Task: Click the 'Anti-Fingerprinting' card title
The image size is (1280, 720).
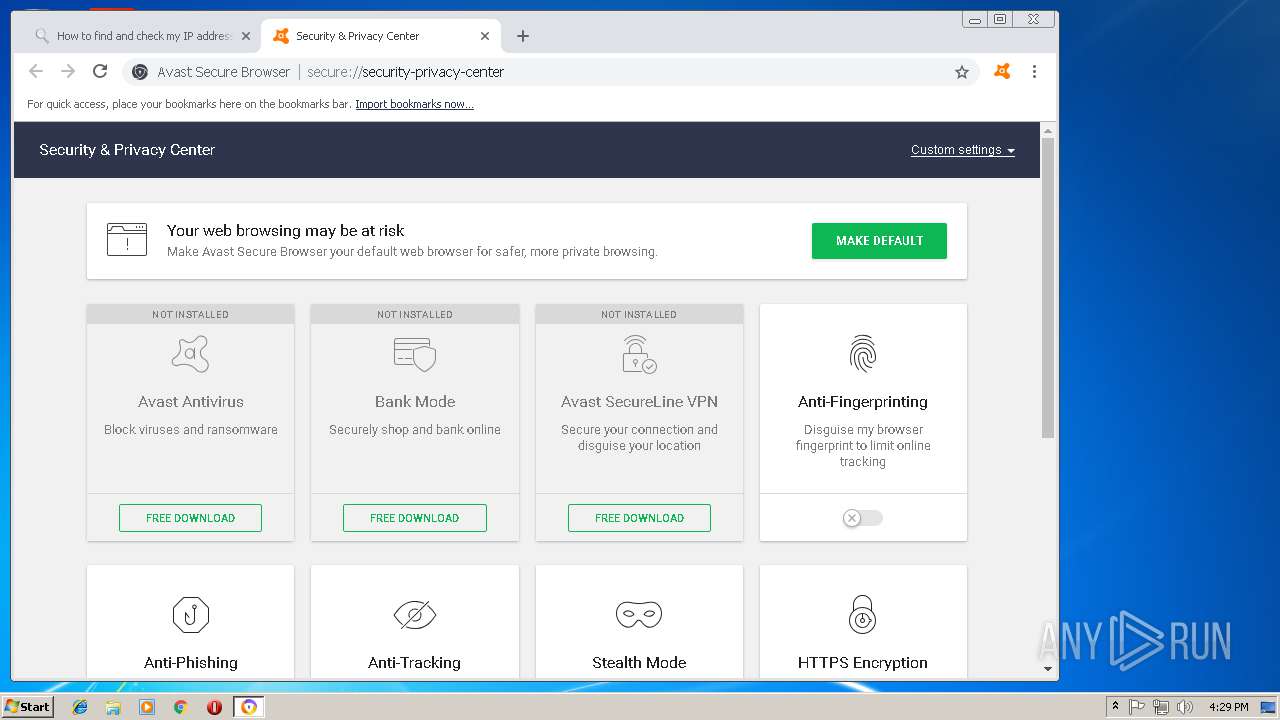Action: pos(863,402)
